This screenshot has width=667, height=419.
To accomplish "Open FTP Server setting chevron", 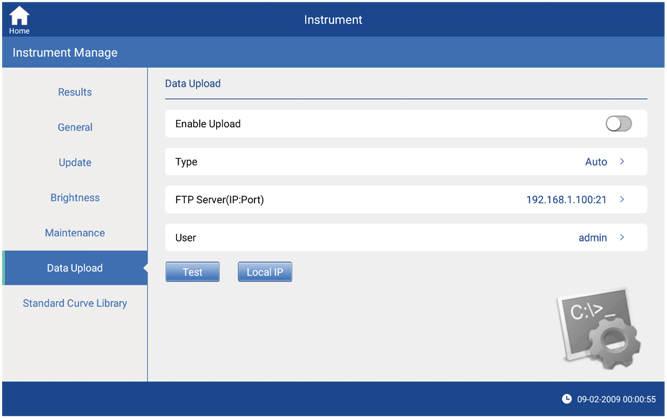I will (x=622, y=200).
